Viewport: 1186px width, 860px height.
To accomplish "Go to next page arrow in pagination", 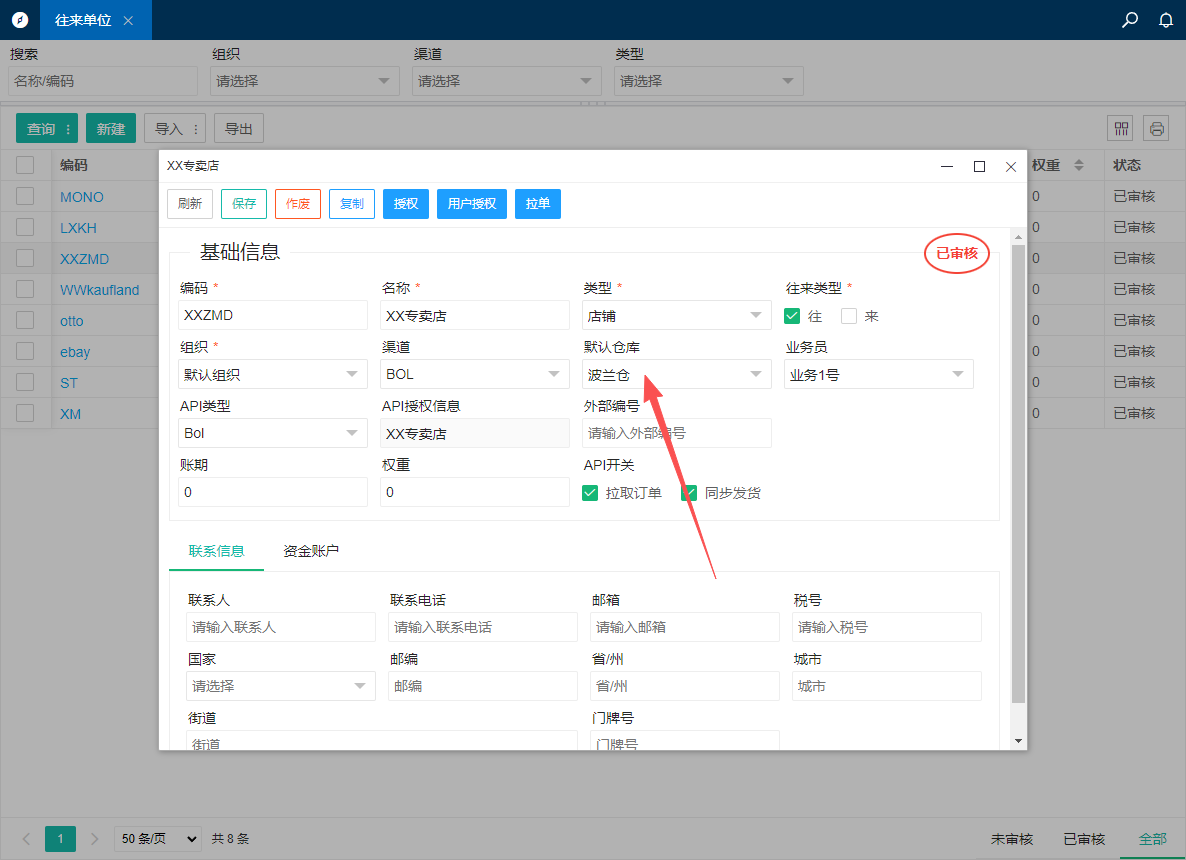I will [x=95, y=839].
